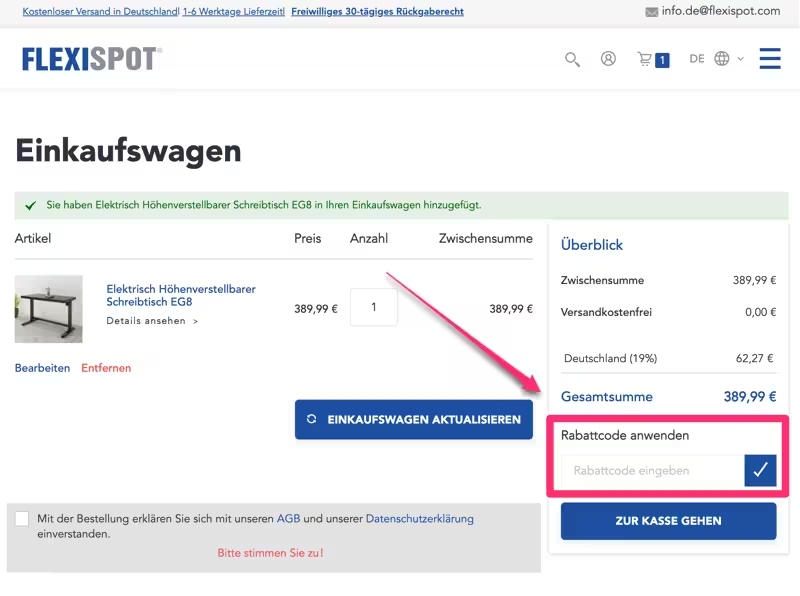
Task: Click the search magnifier icon
Action: pyautogui.click(x=572, y=59)
